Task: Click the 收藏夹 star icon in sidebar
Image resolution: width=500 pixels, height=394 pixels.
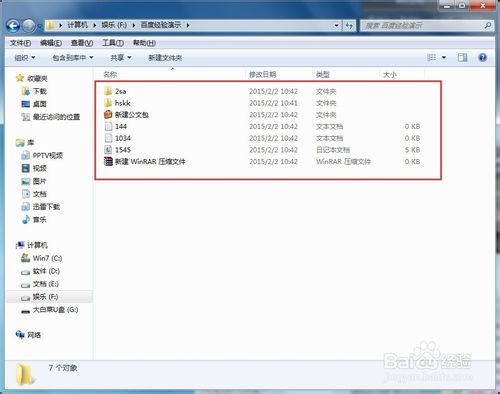Action: tap(20, 78)
